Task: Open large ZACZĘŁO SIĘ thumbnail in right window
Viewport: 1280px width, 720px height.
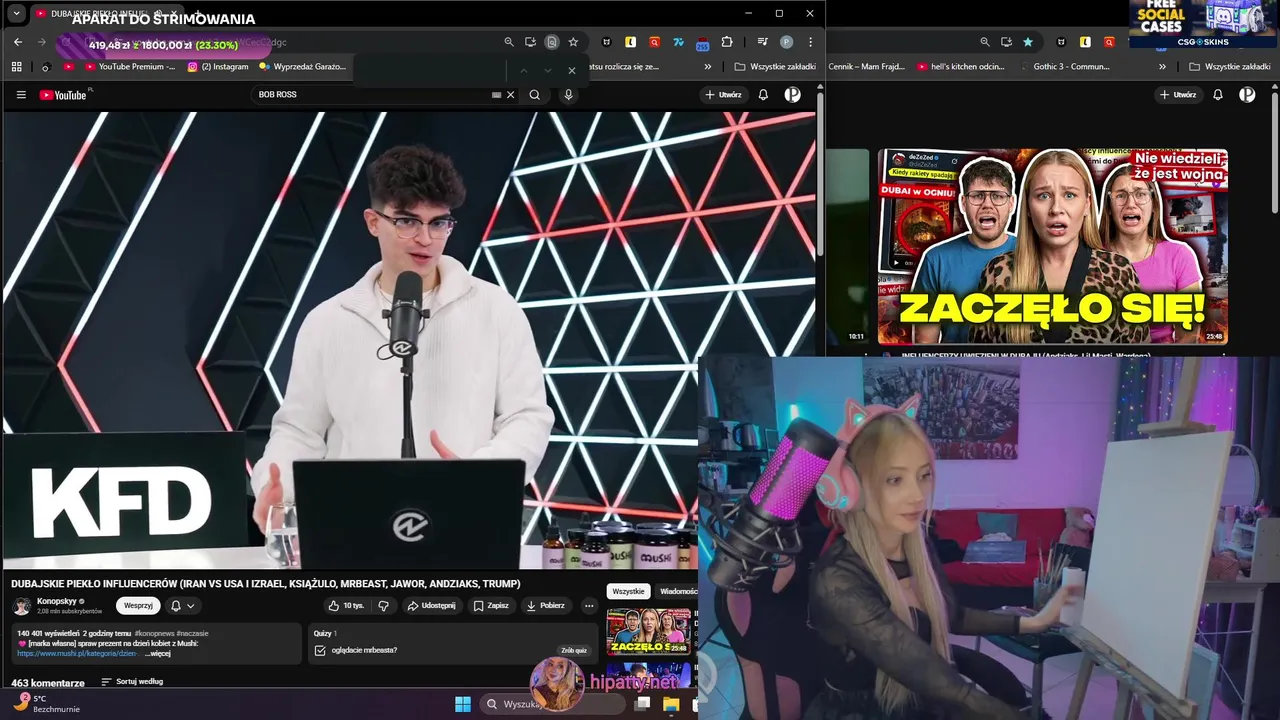Action: [1053, 246]
